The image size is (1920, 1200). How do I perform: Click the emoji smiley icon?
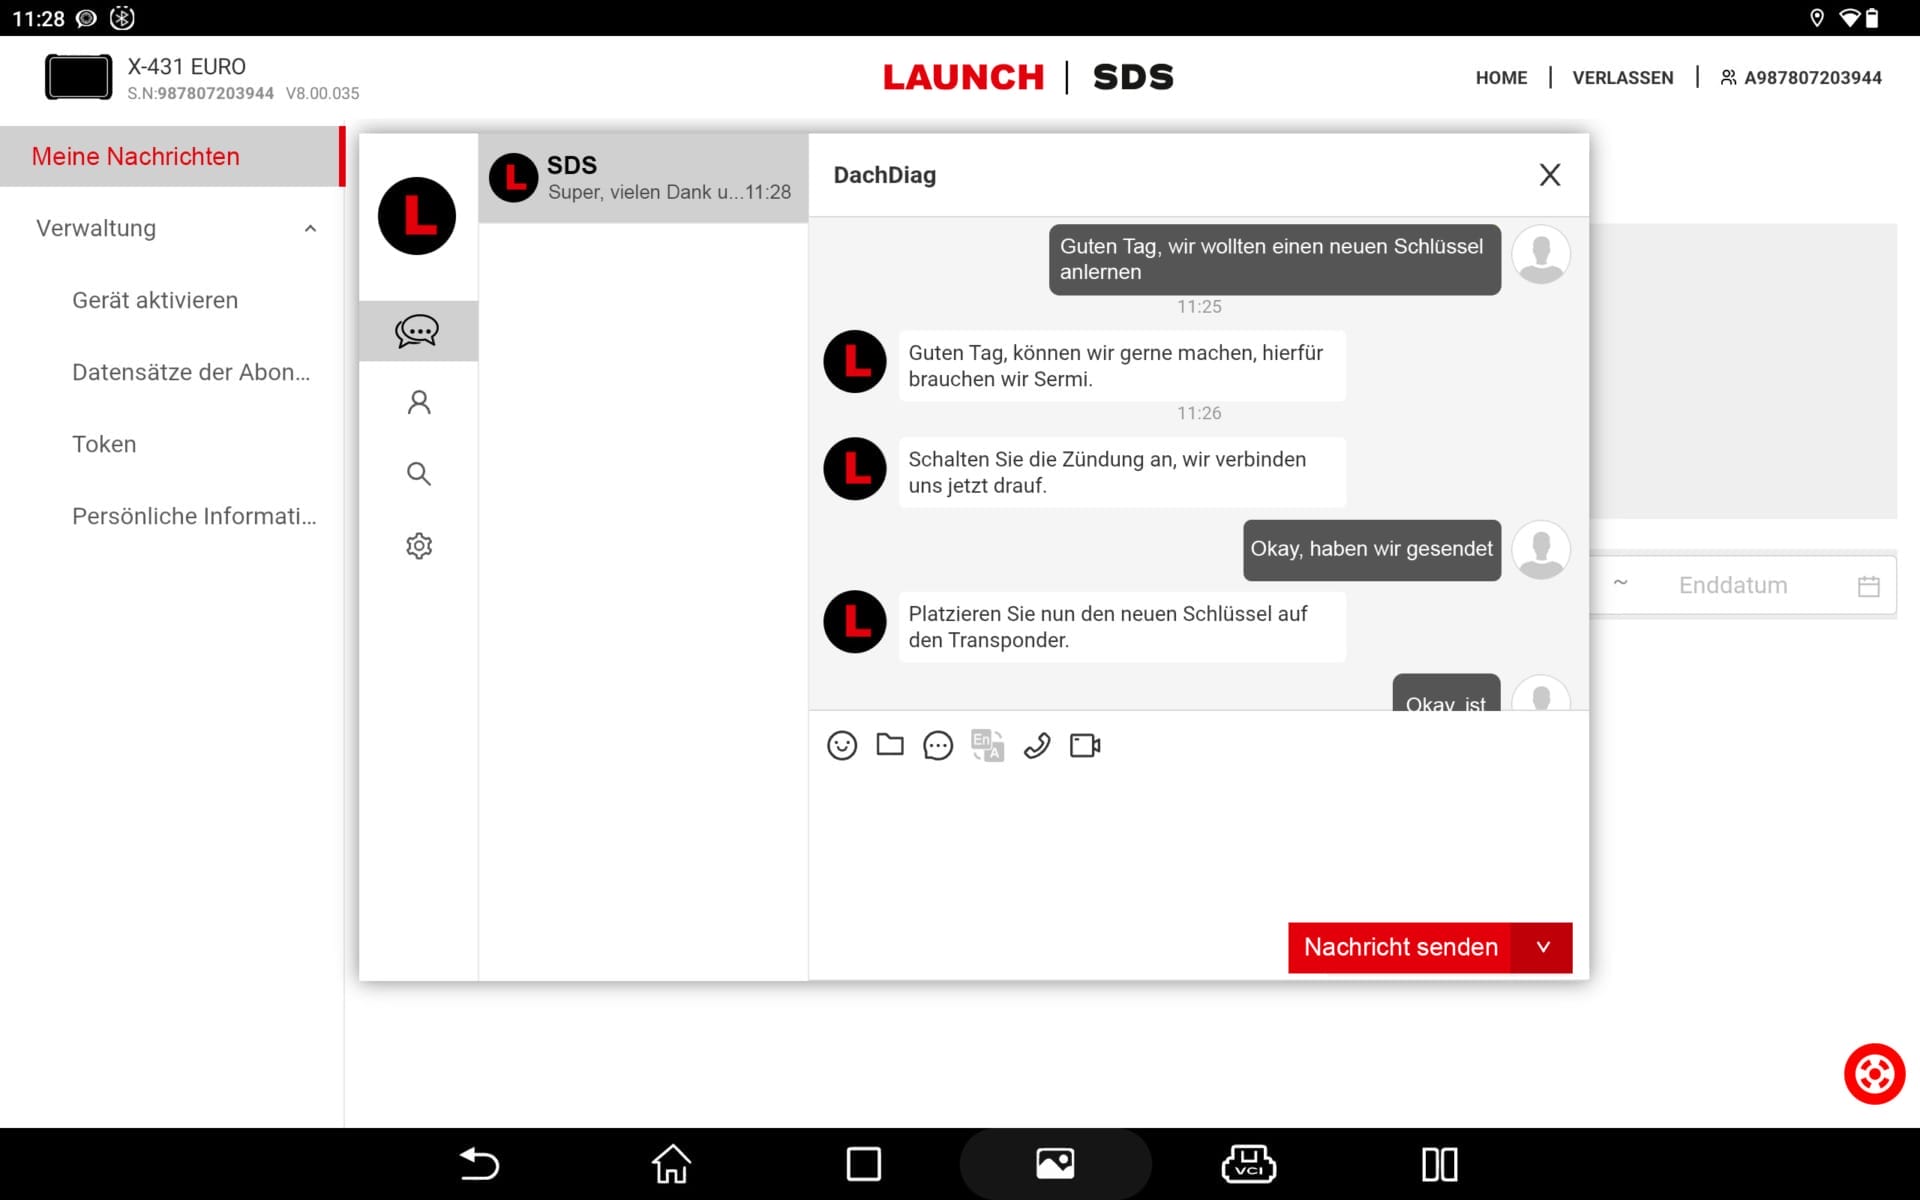(842, 745)
